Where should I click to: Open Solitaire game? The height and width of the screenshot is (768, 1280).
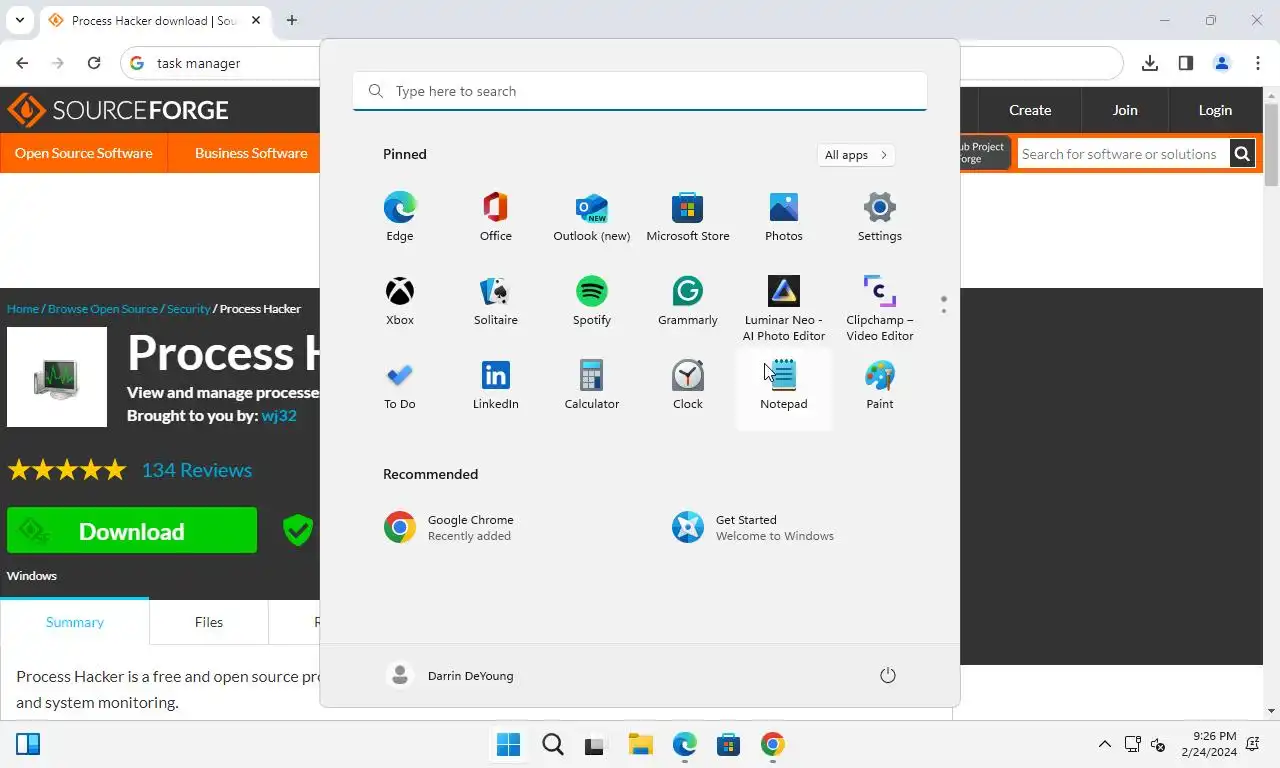pos(496,302)
